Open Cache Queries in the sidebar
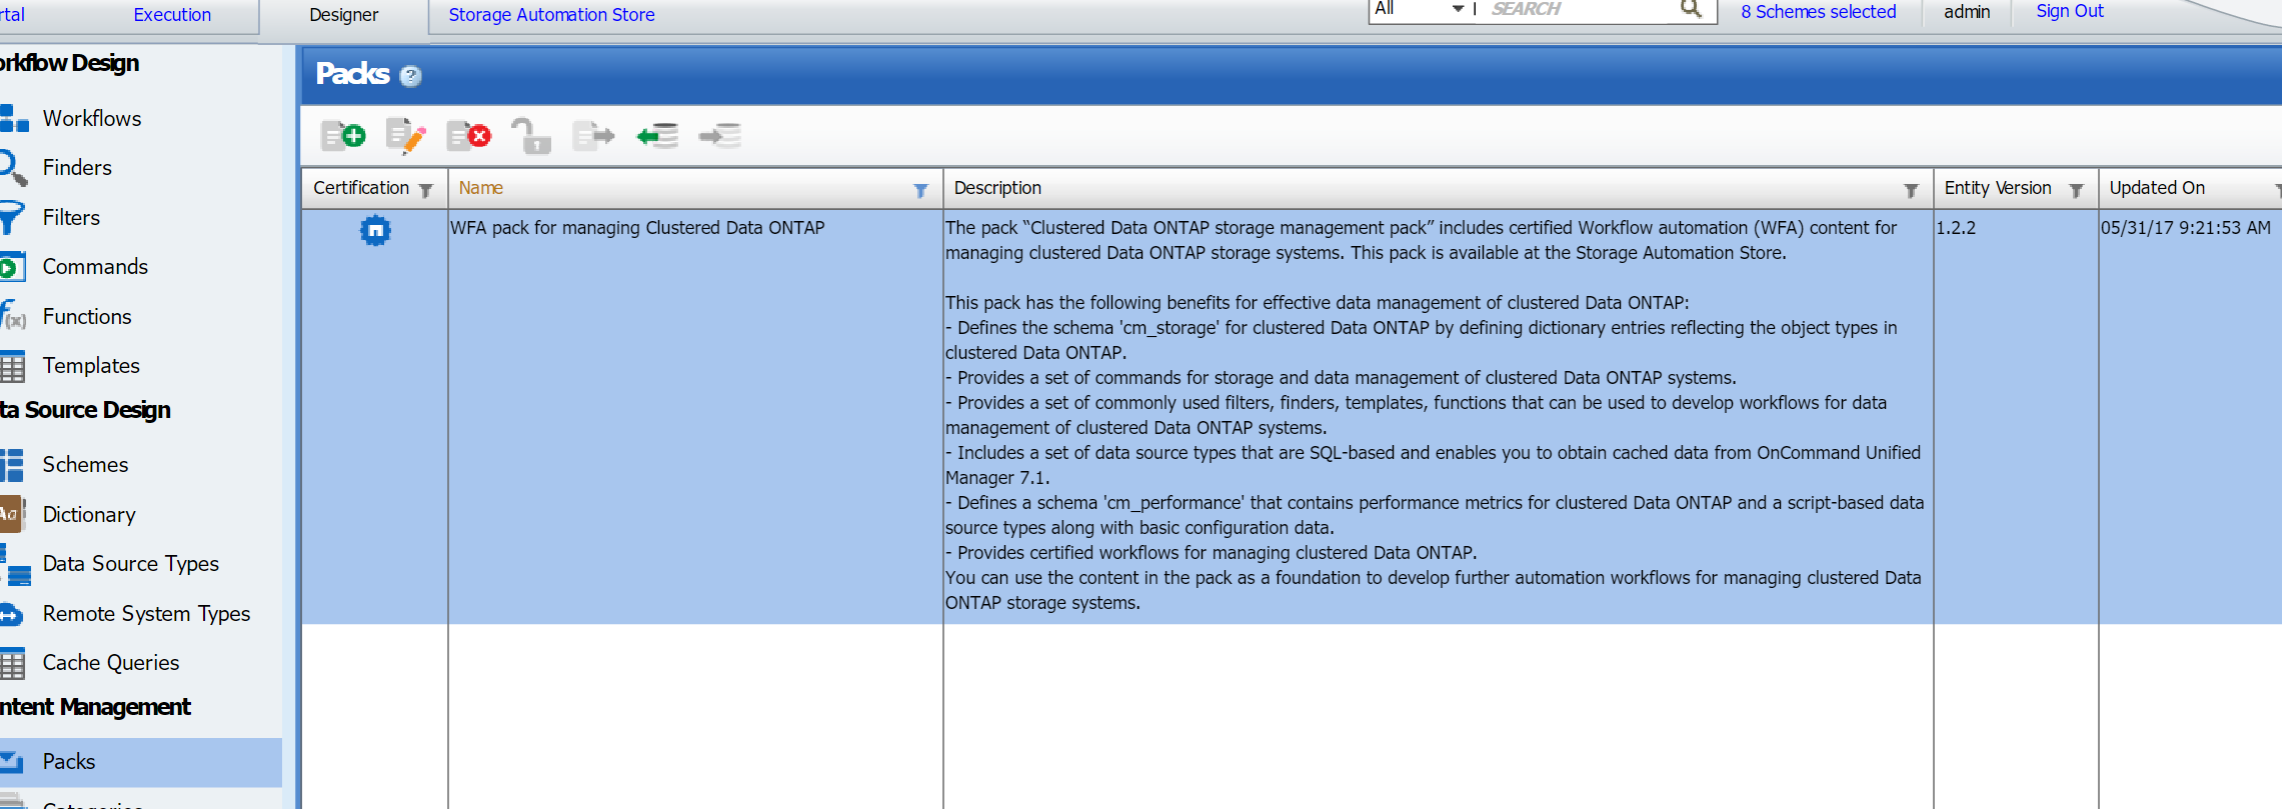Viewport: 2282px width, 809px height. pyautogui.click(x=111, y=663)
